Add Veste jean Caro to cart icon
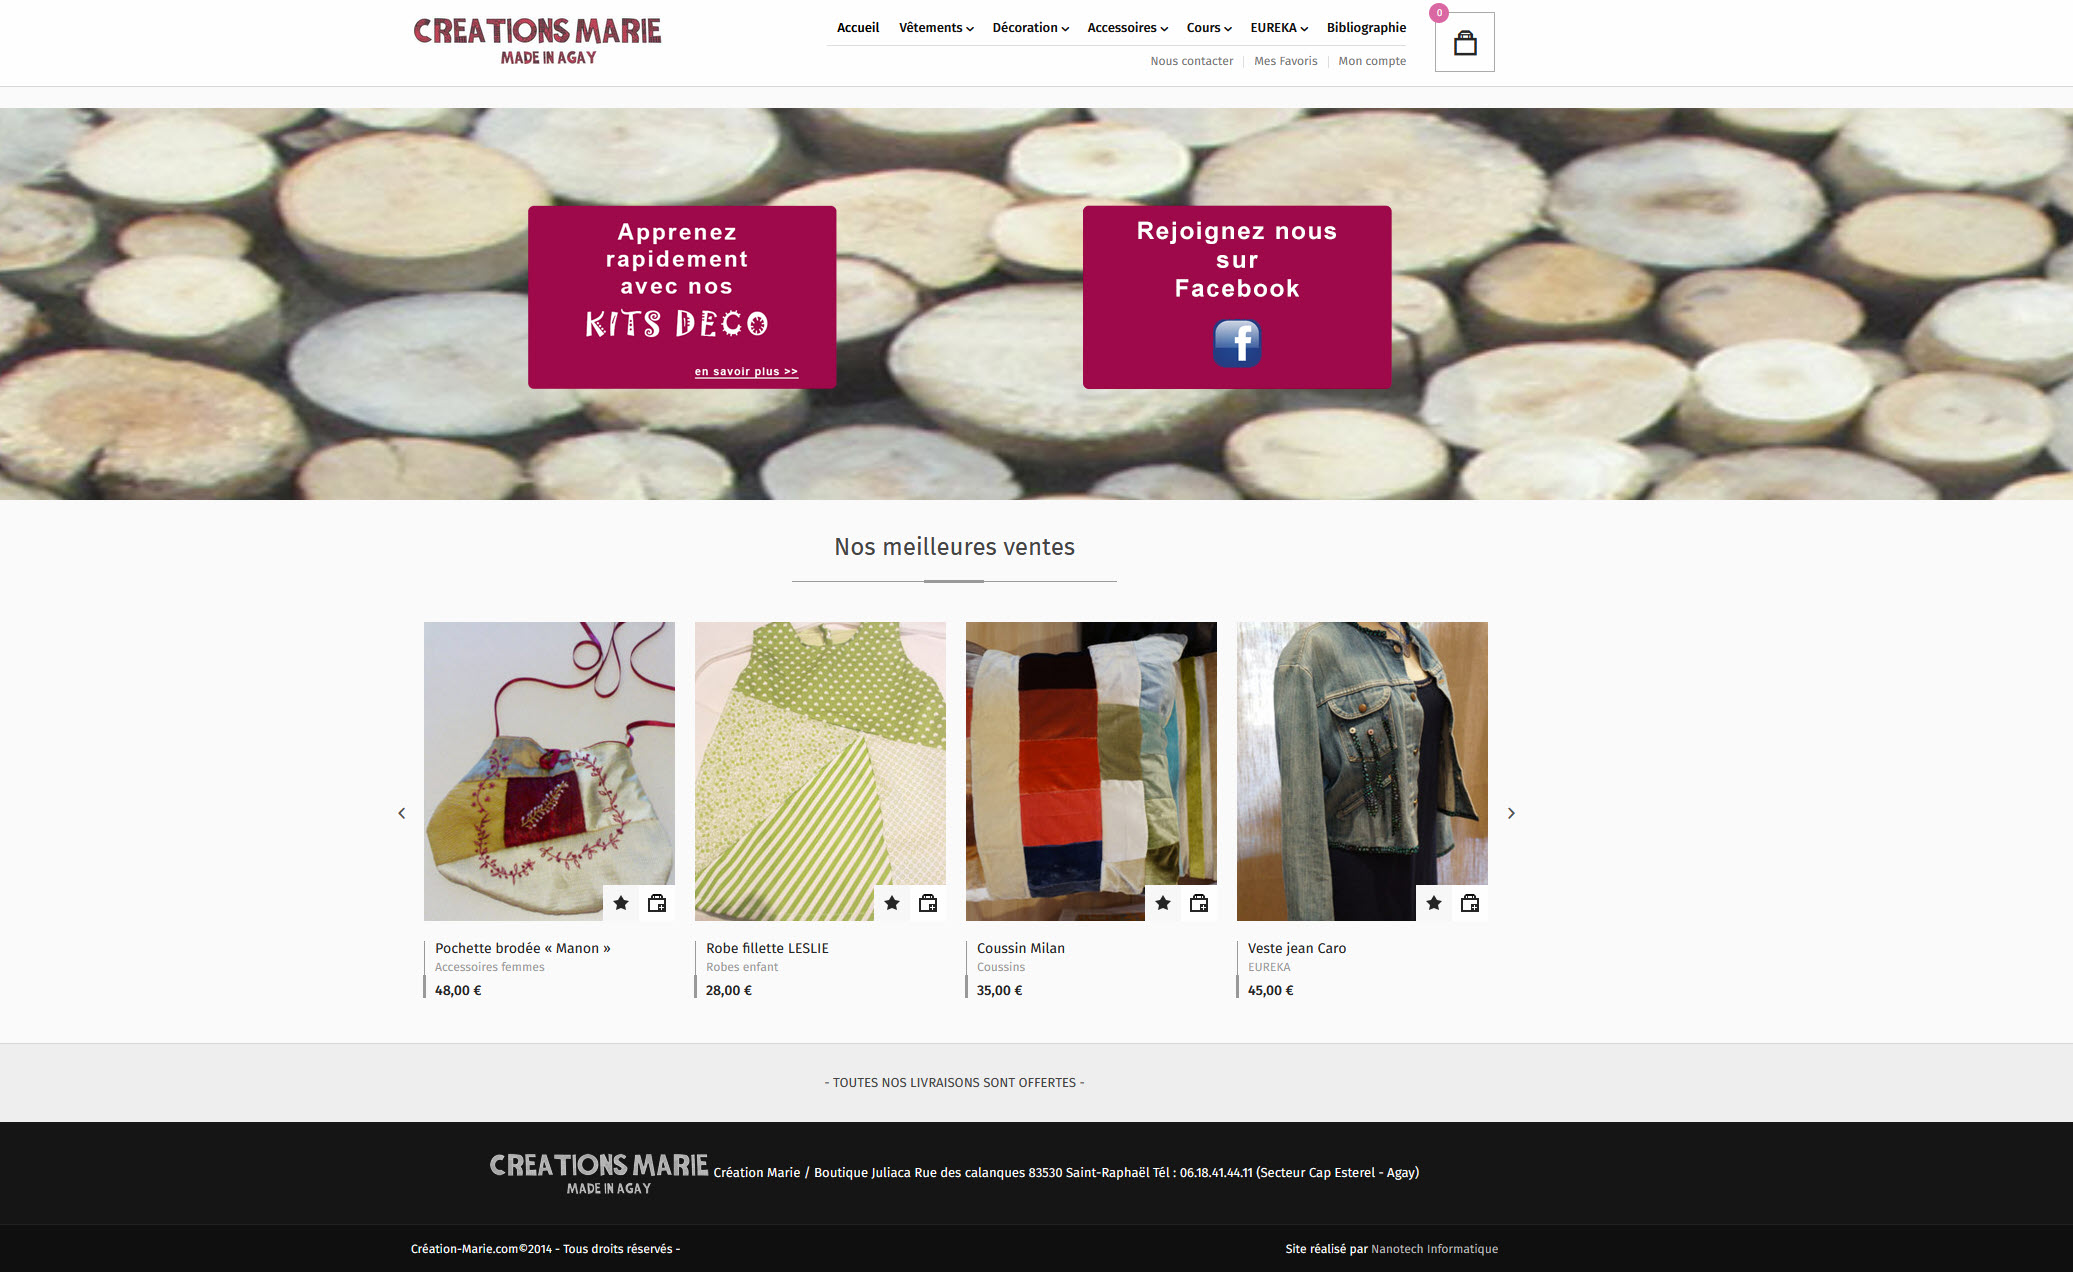Screen dimensions: 2073x1272 click(1470, 903)
